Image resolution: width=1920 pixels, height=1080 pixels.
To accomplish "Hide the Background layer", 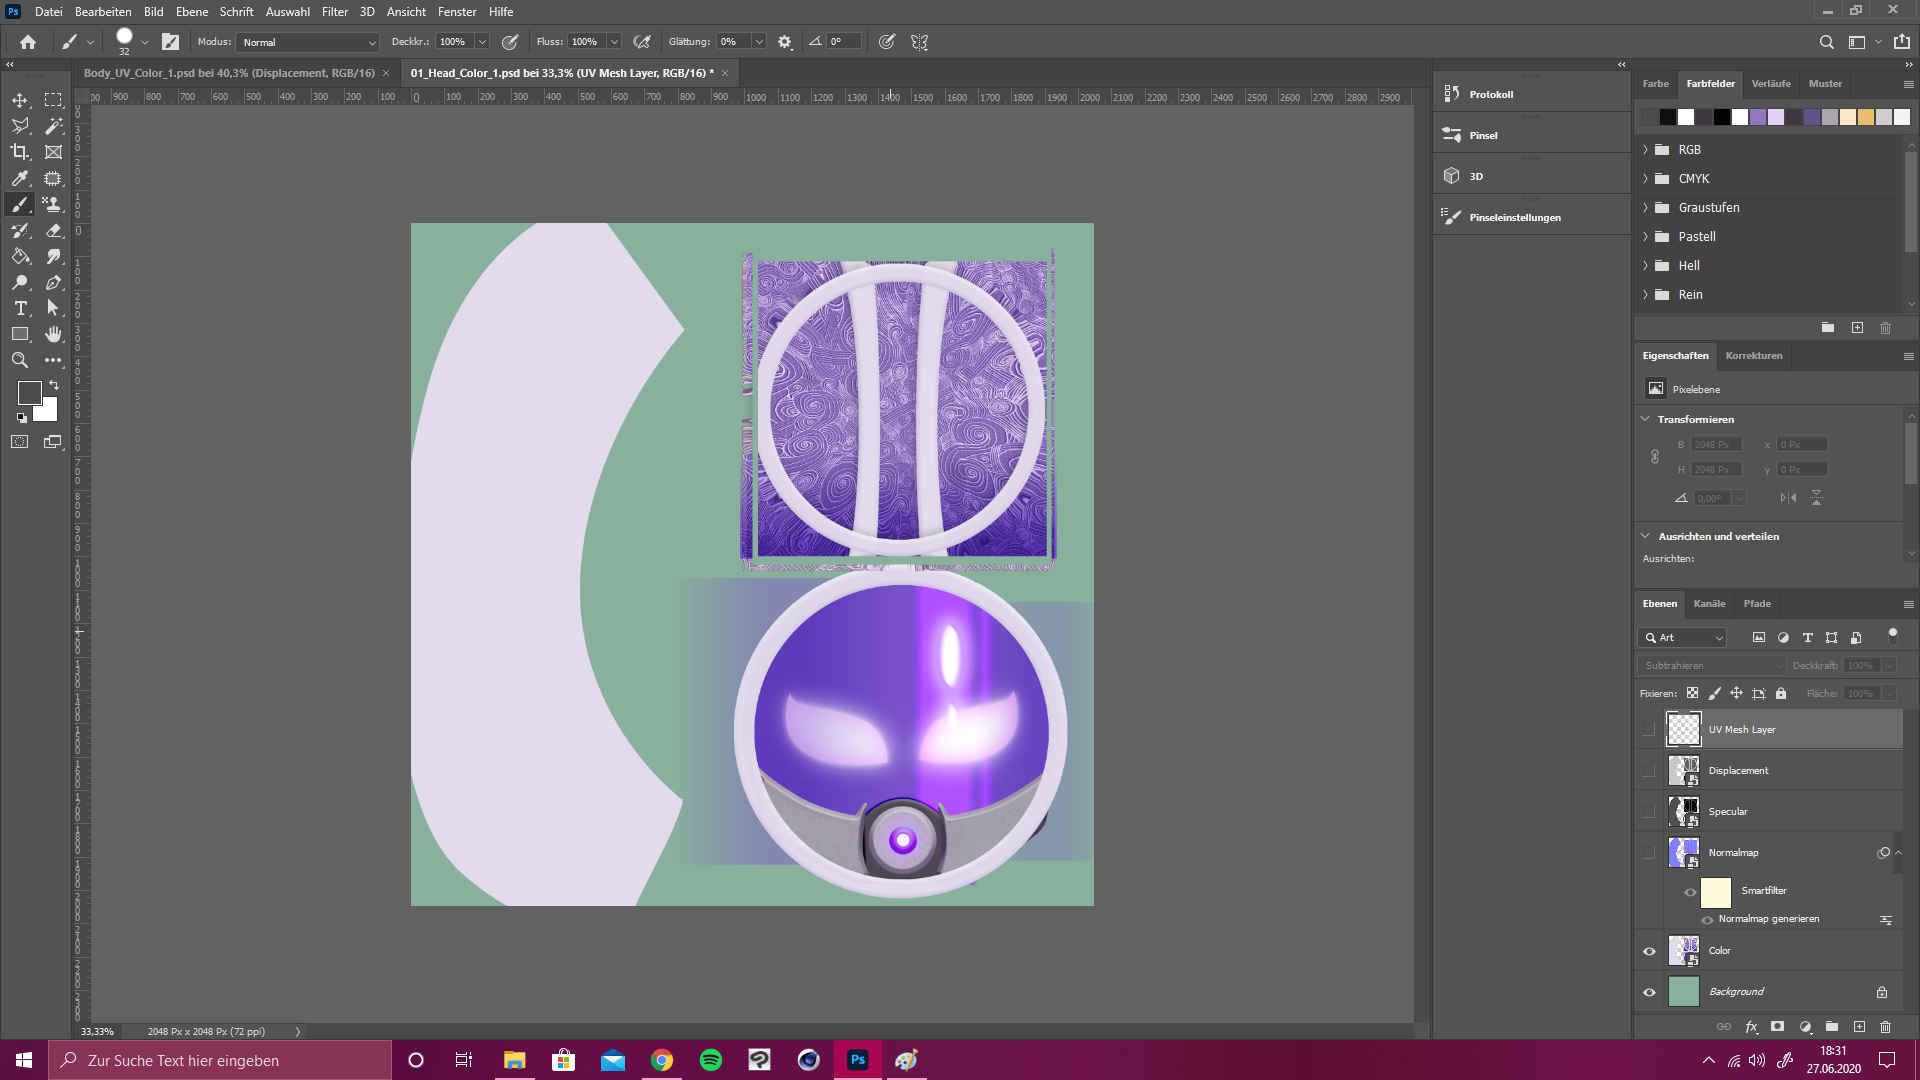I will [1649, 992].
